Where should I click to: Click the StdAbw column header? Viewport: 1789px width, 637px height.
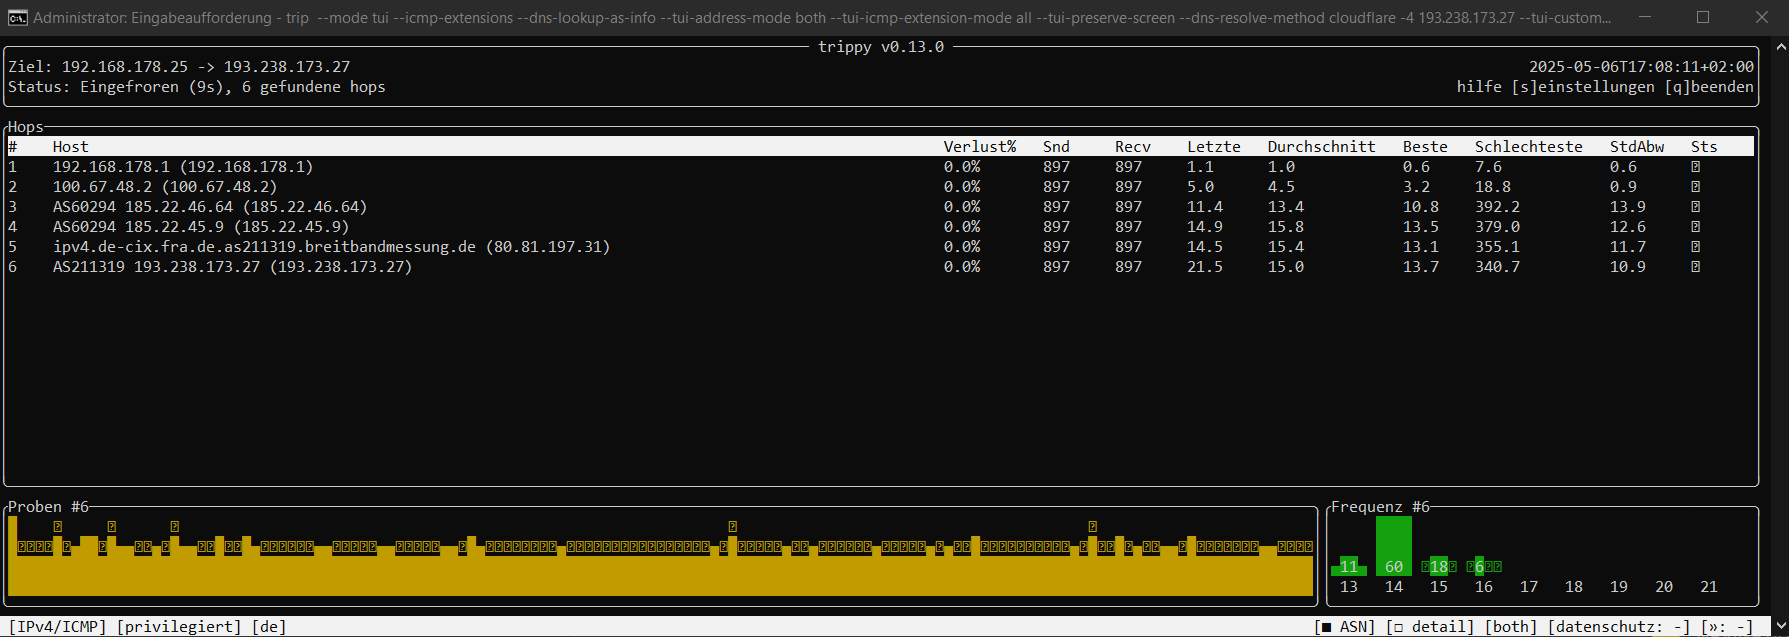[x=1637, y=147]
